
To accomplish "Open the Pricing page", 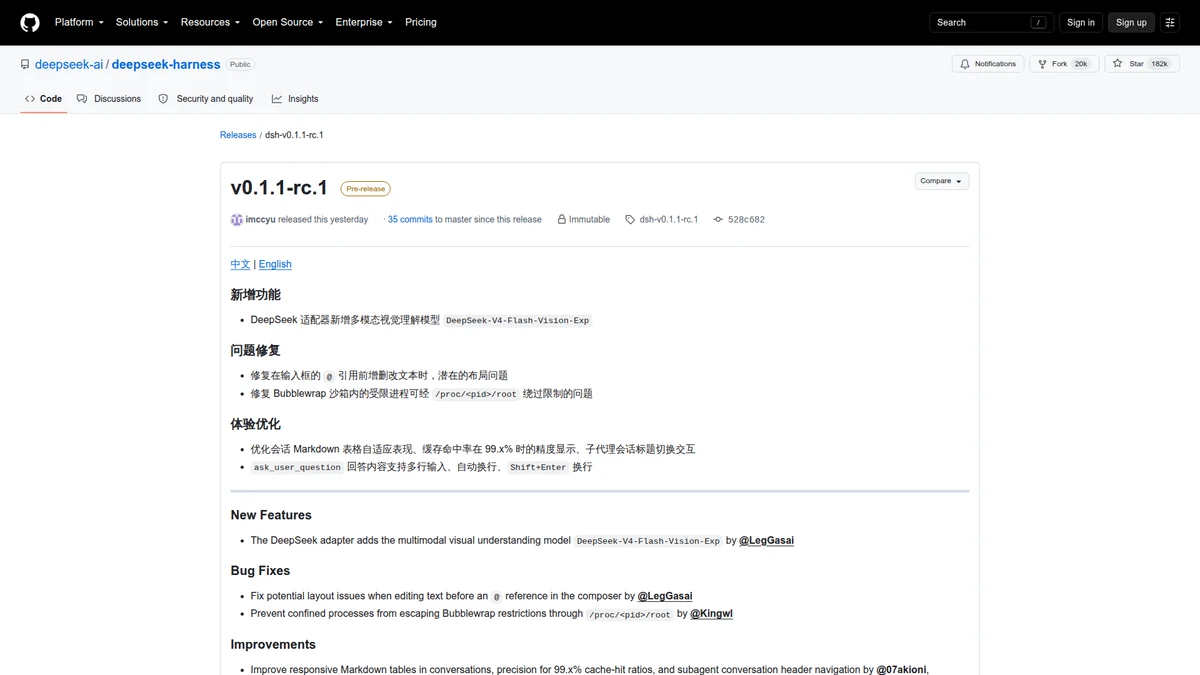I will pyautogui.click(x=421, y=22).
